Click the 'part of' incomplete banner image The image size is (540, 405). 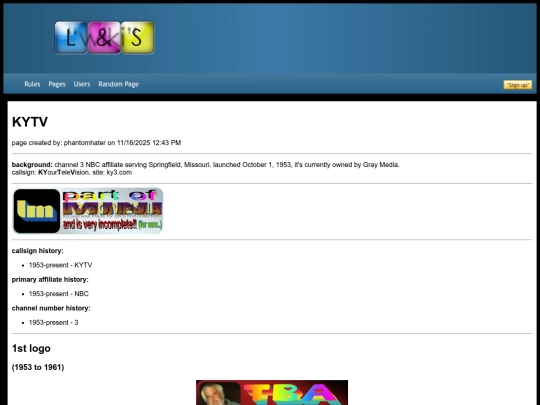tap(88, 211)
